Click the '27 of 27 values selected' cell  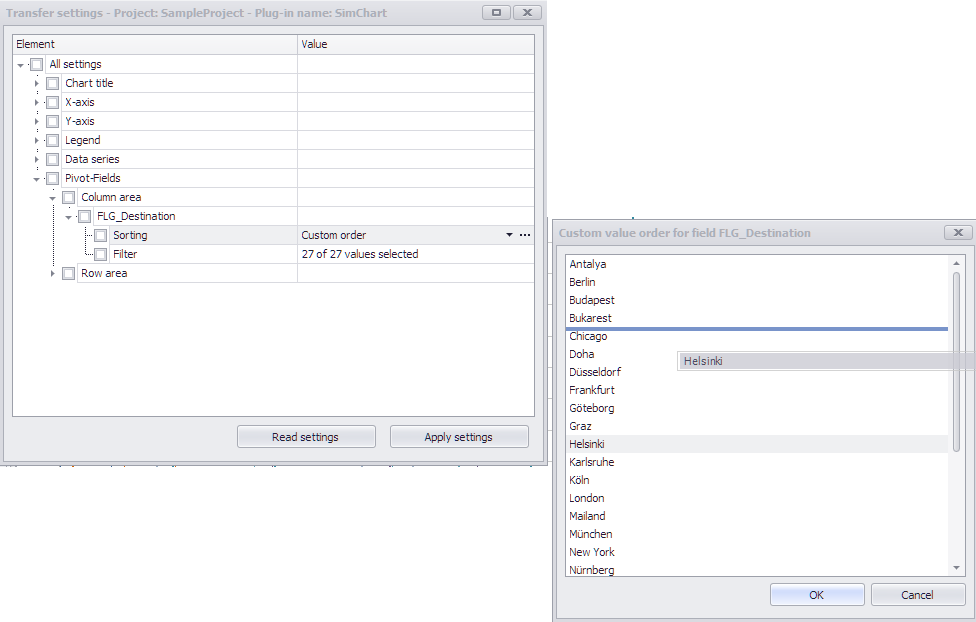point(416,254)
